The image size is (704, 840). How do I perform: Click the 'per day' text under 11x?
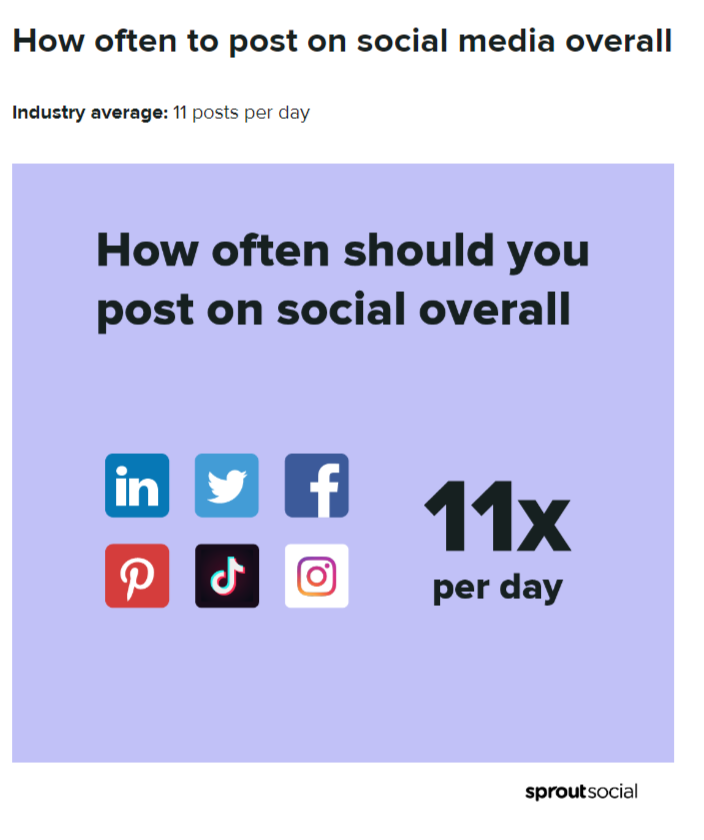(498, 589)
